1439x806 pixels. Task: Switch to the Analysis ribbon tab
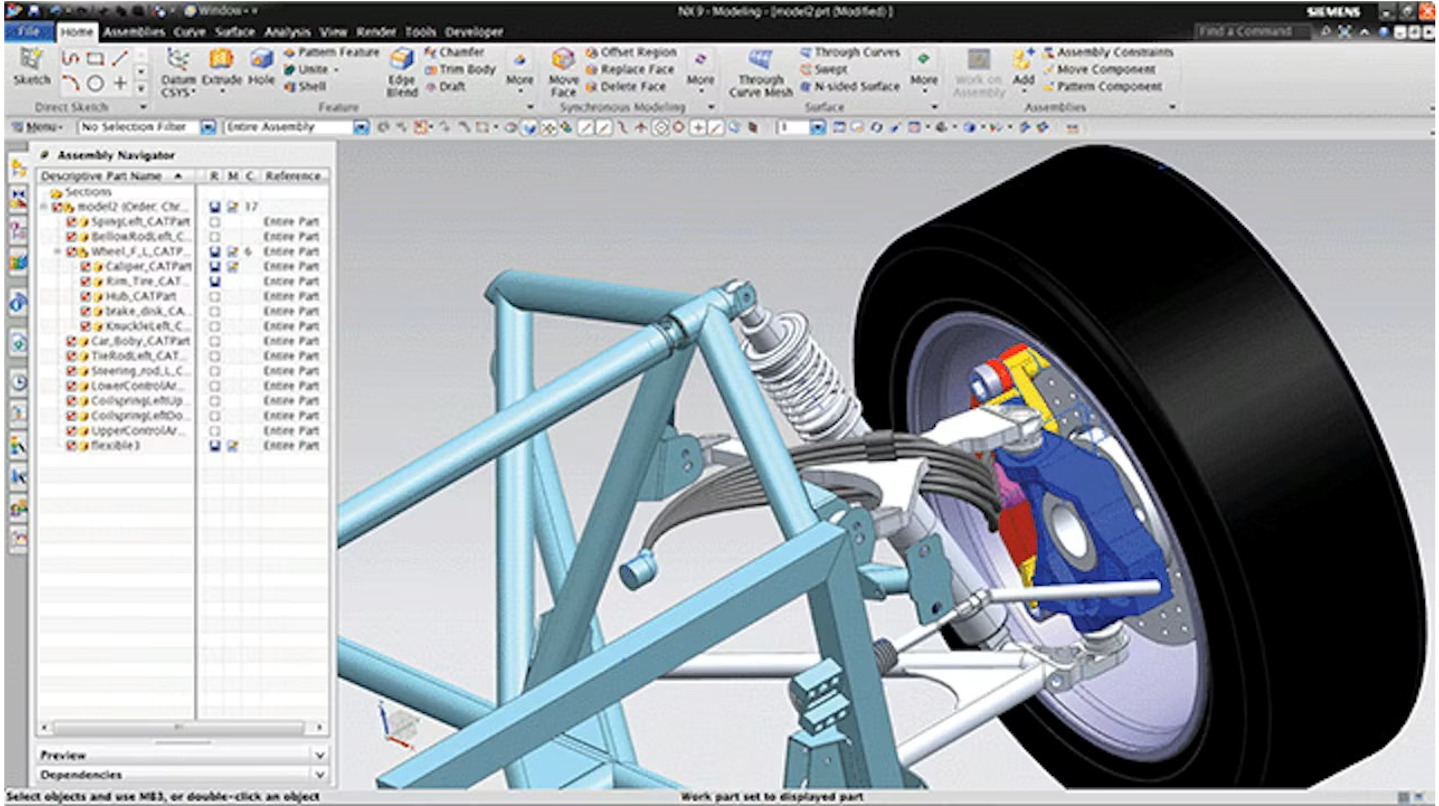(x=288, y=32)
